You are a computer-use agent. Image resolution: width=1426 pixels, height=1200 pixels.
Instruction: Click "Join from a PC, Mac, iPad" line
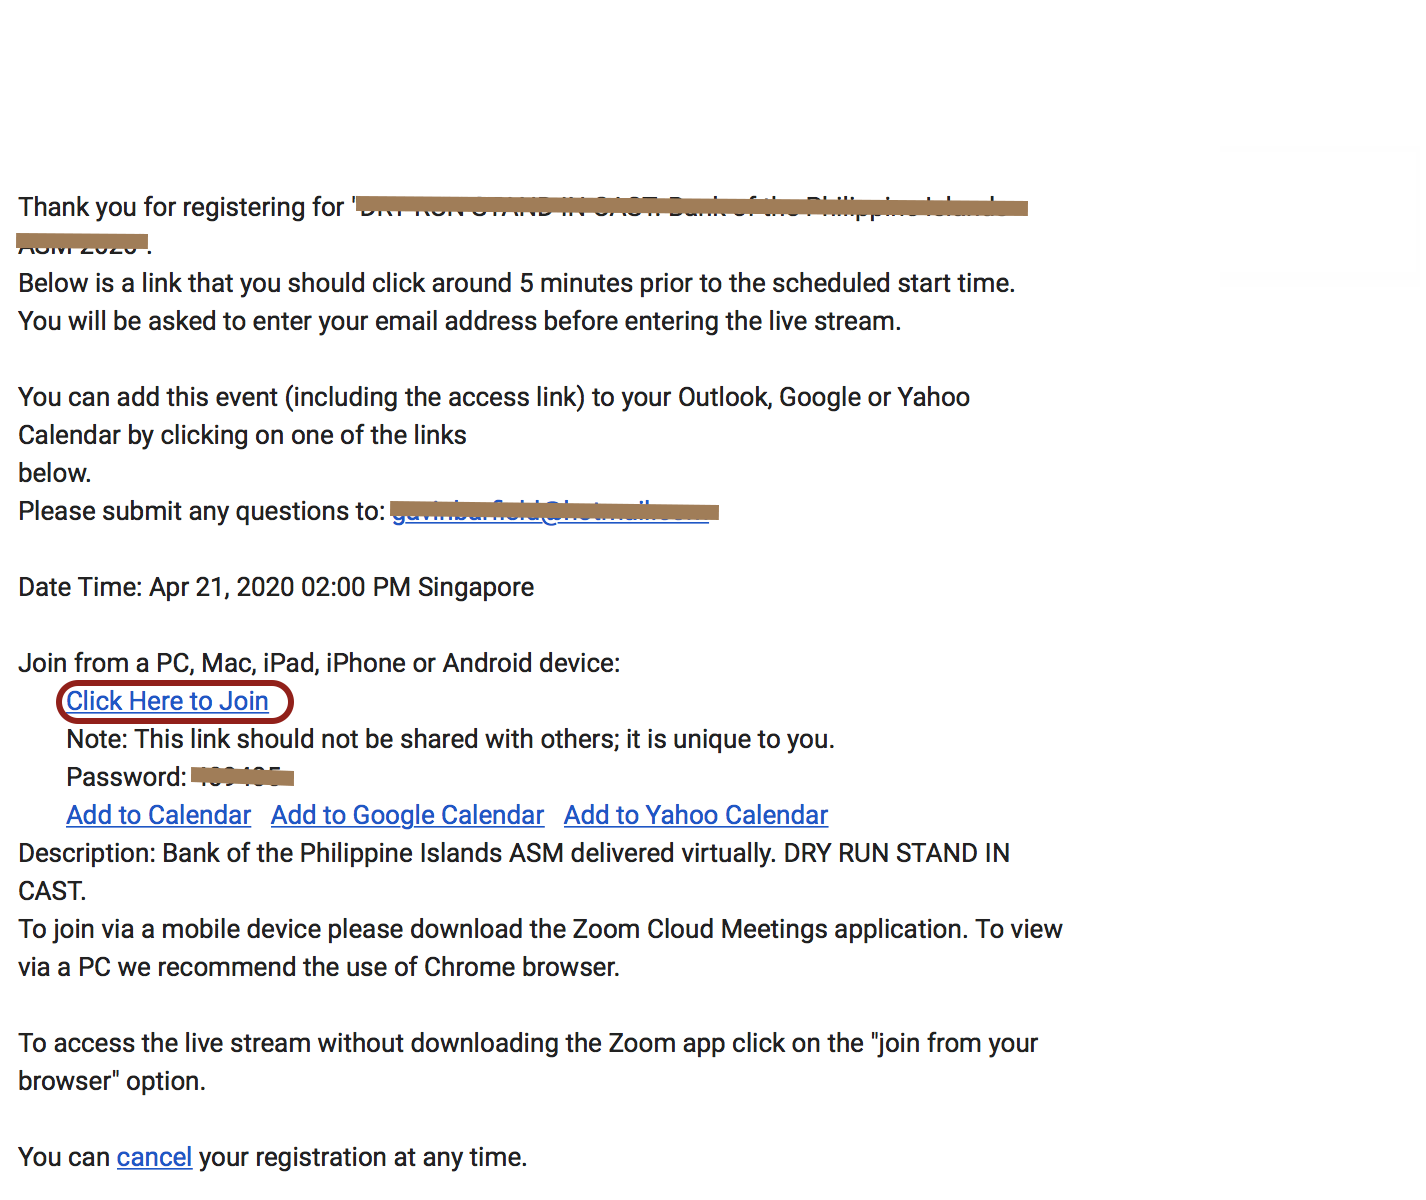(319, 663)
